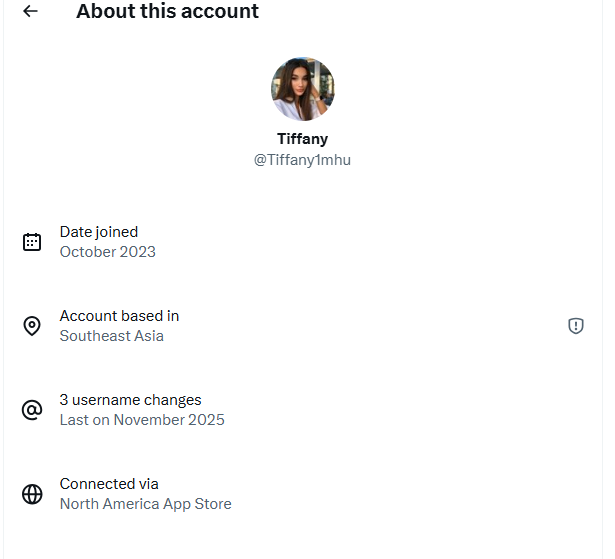Click the @ symbol icon
This screenshot has height=559, width=615.
click(32, 410)
